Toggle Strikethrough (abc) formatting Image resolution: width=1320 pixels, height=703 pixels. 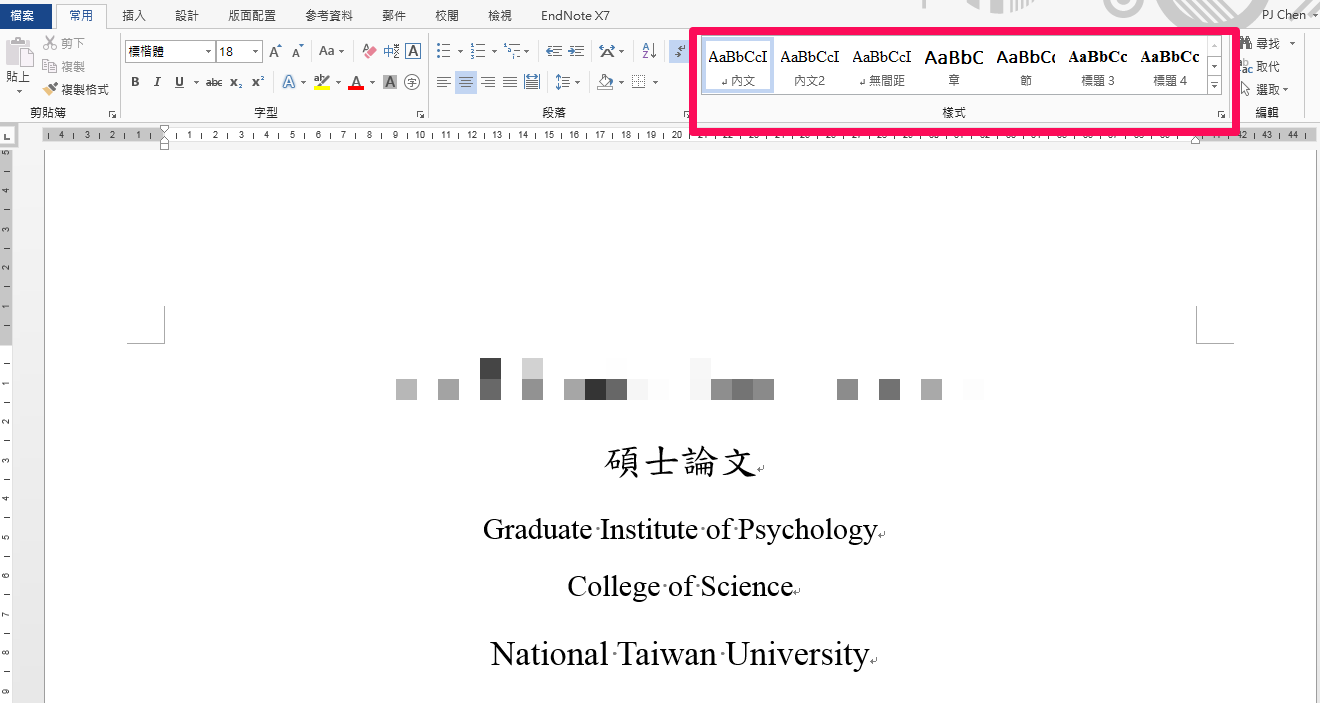click(214, 82)
